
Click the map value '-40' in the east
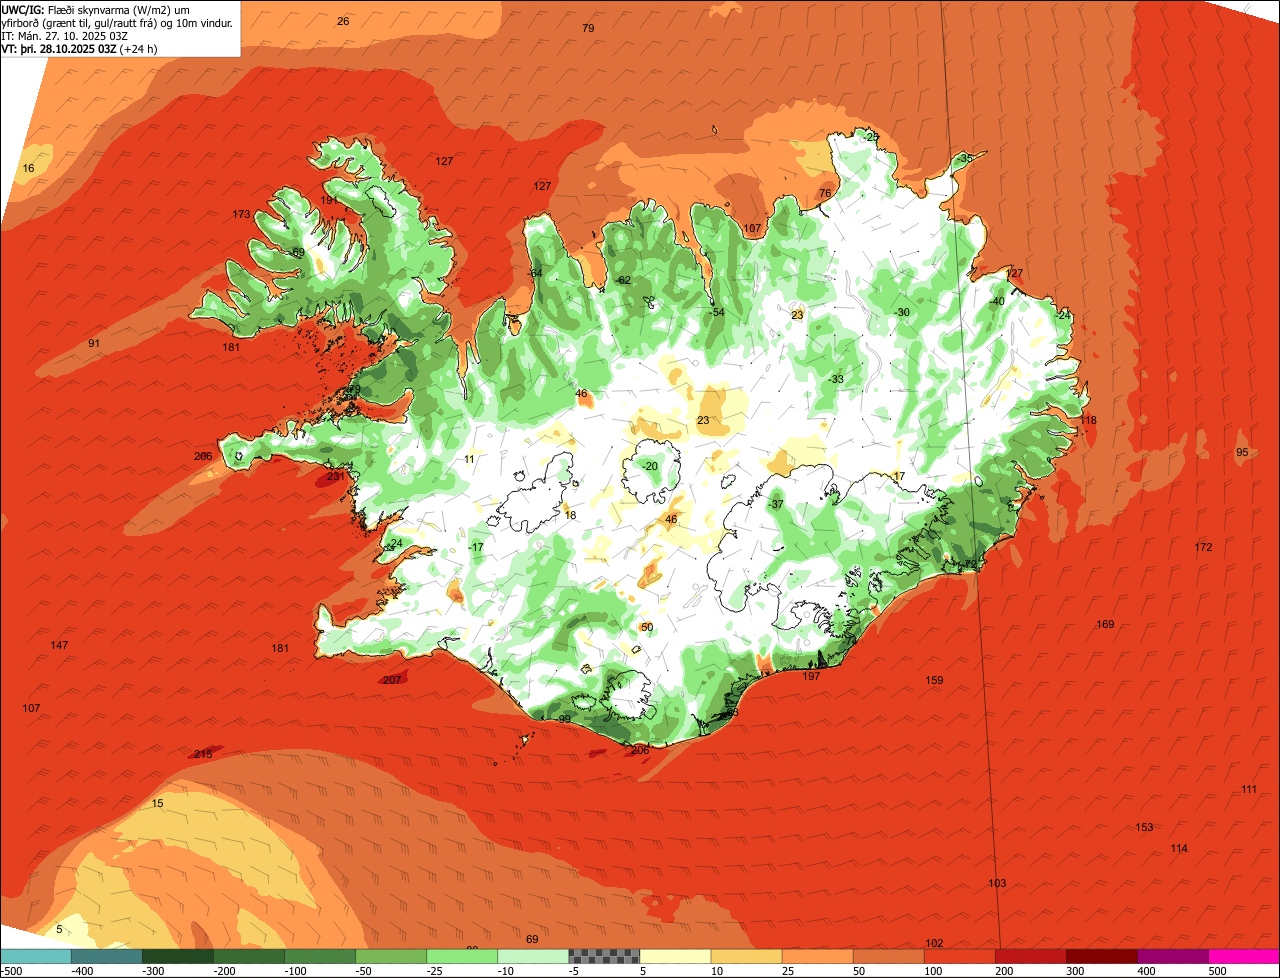(996, 301)
